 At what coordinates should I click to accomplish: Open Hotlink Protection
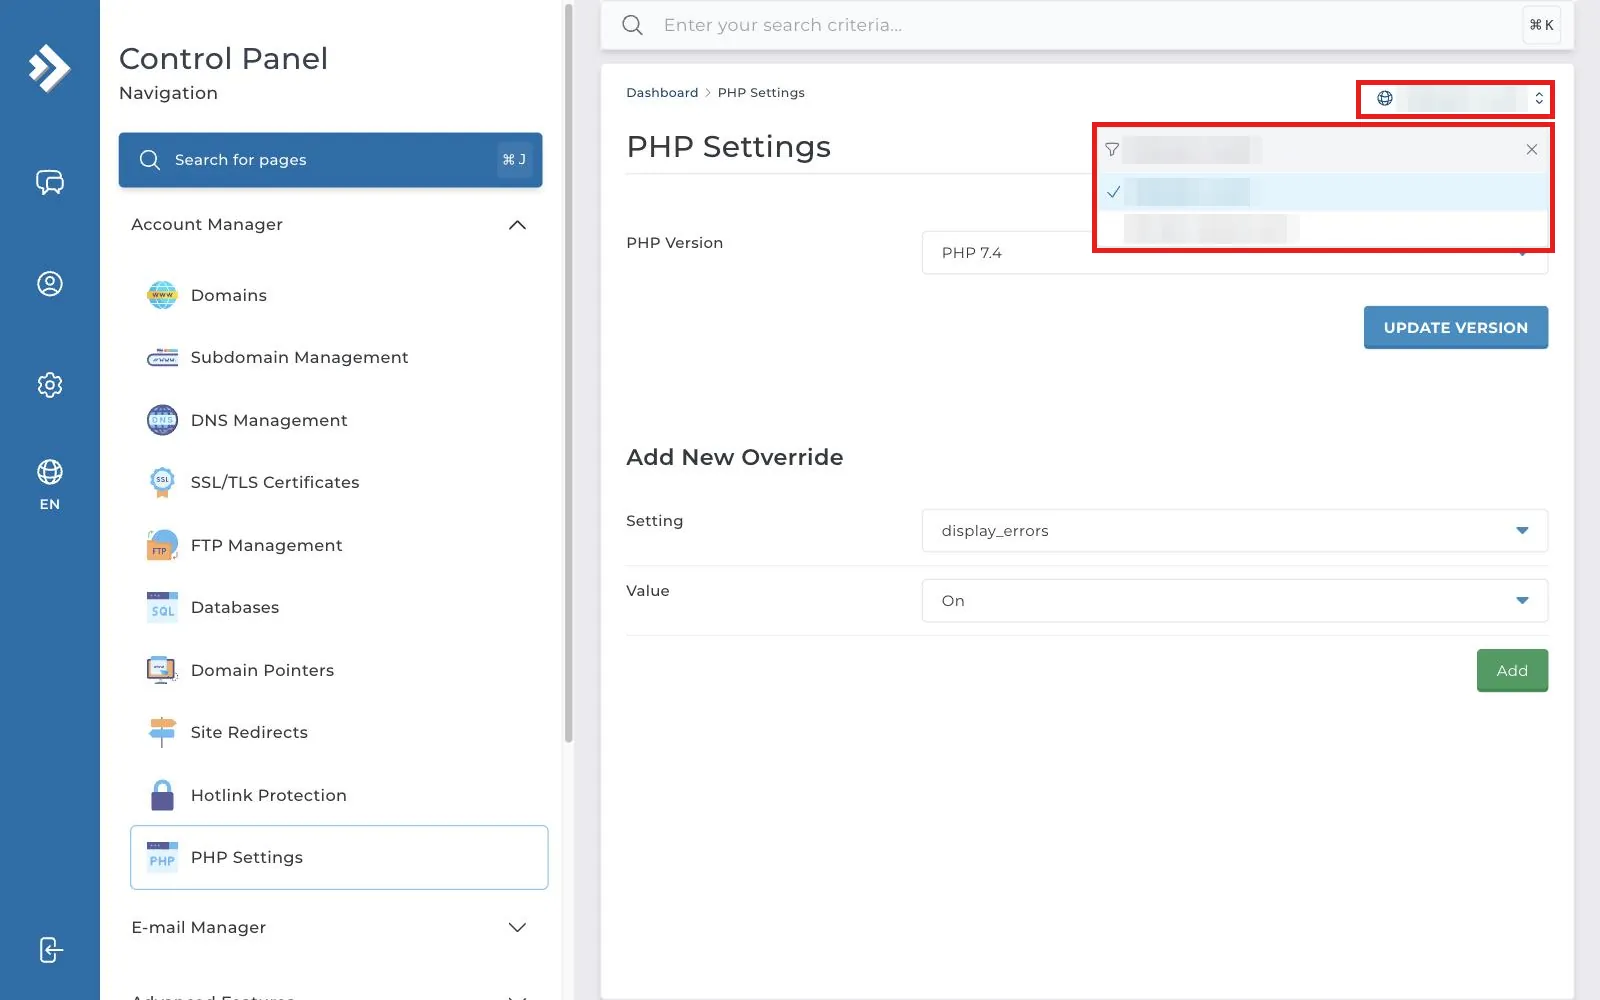point(339,795)
